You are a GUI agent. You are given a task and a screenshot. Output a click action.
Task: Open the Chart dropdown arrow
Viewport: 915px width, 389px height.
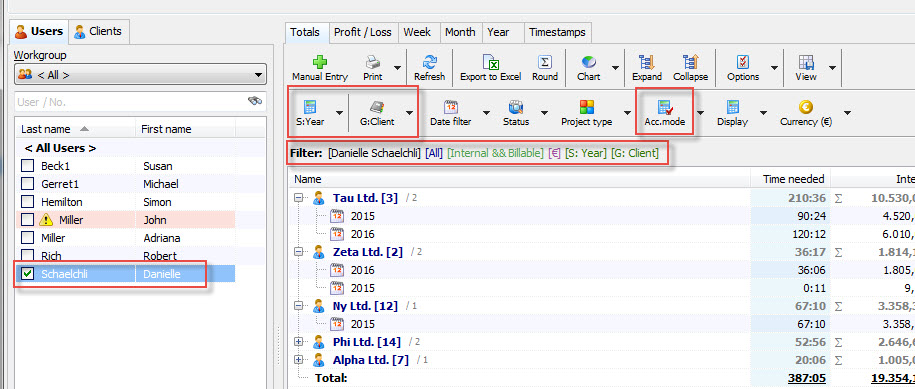pyautogui.click(x=615, y=68)
